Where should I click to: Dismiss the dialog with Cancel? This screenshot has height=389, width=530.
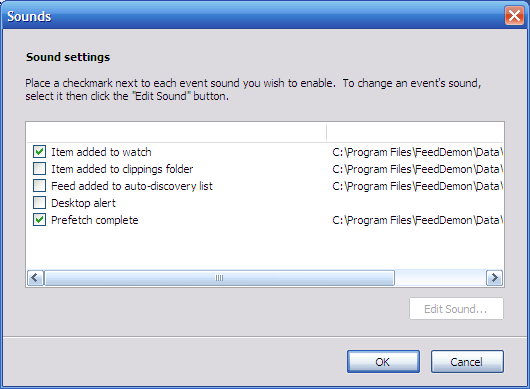point(467,362)
